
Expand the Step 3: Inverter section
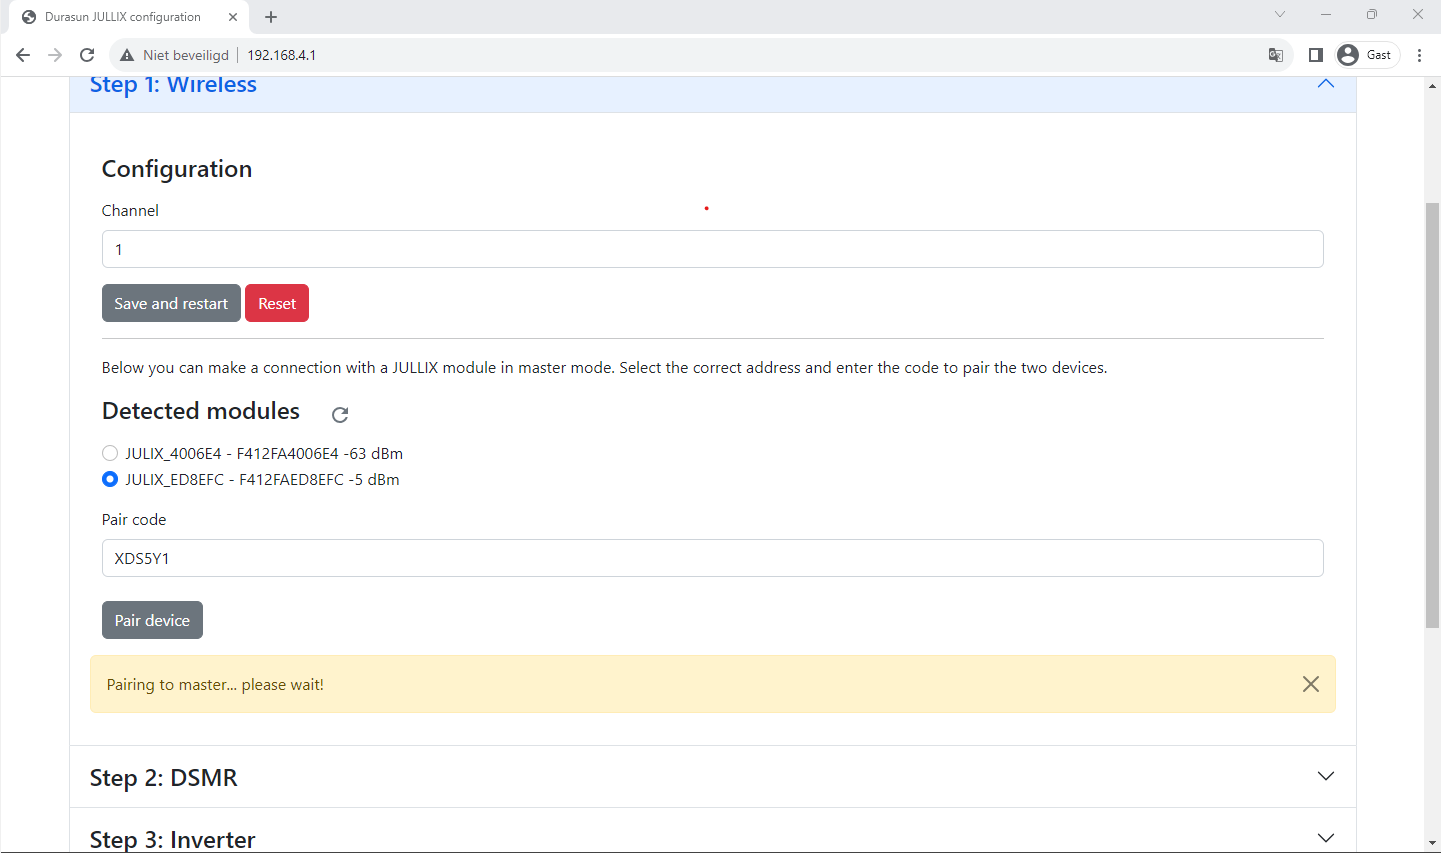tap(1326, 838)
